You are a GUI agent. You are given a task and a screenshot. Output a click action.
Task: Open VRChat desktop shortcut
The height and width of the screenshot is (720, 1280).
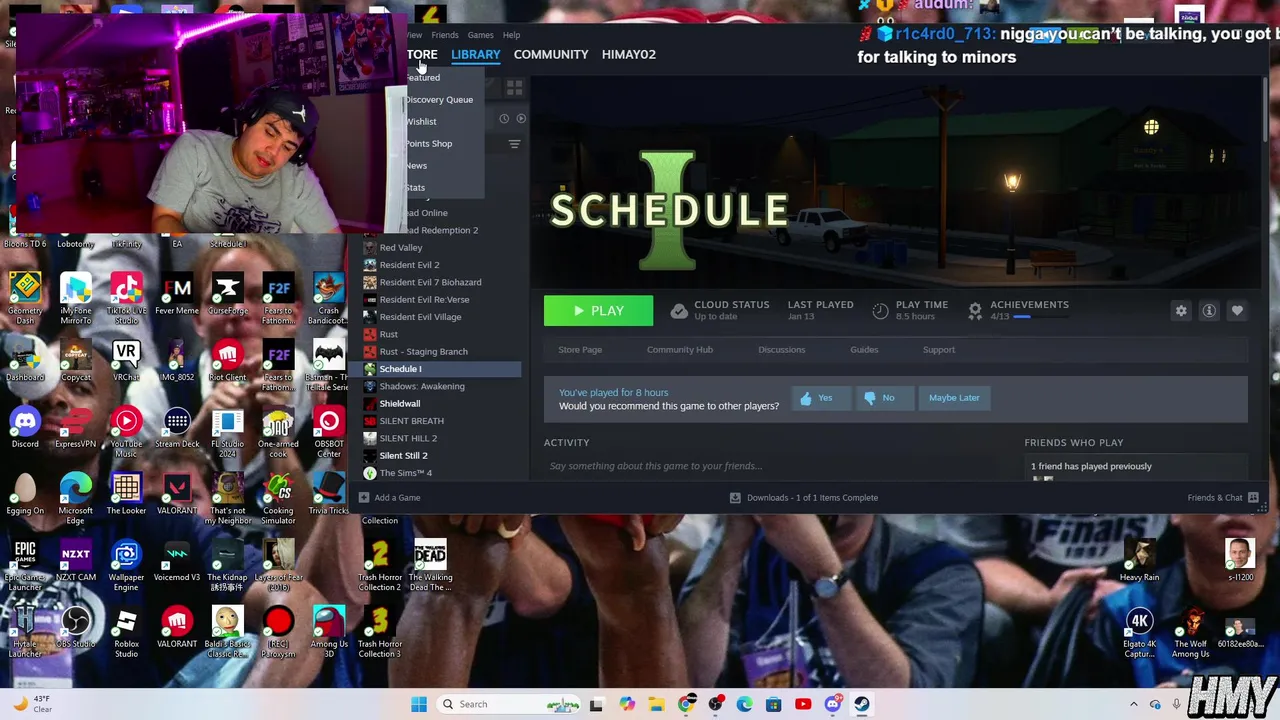126,361
